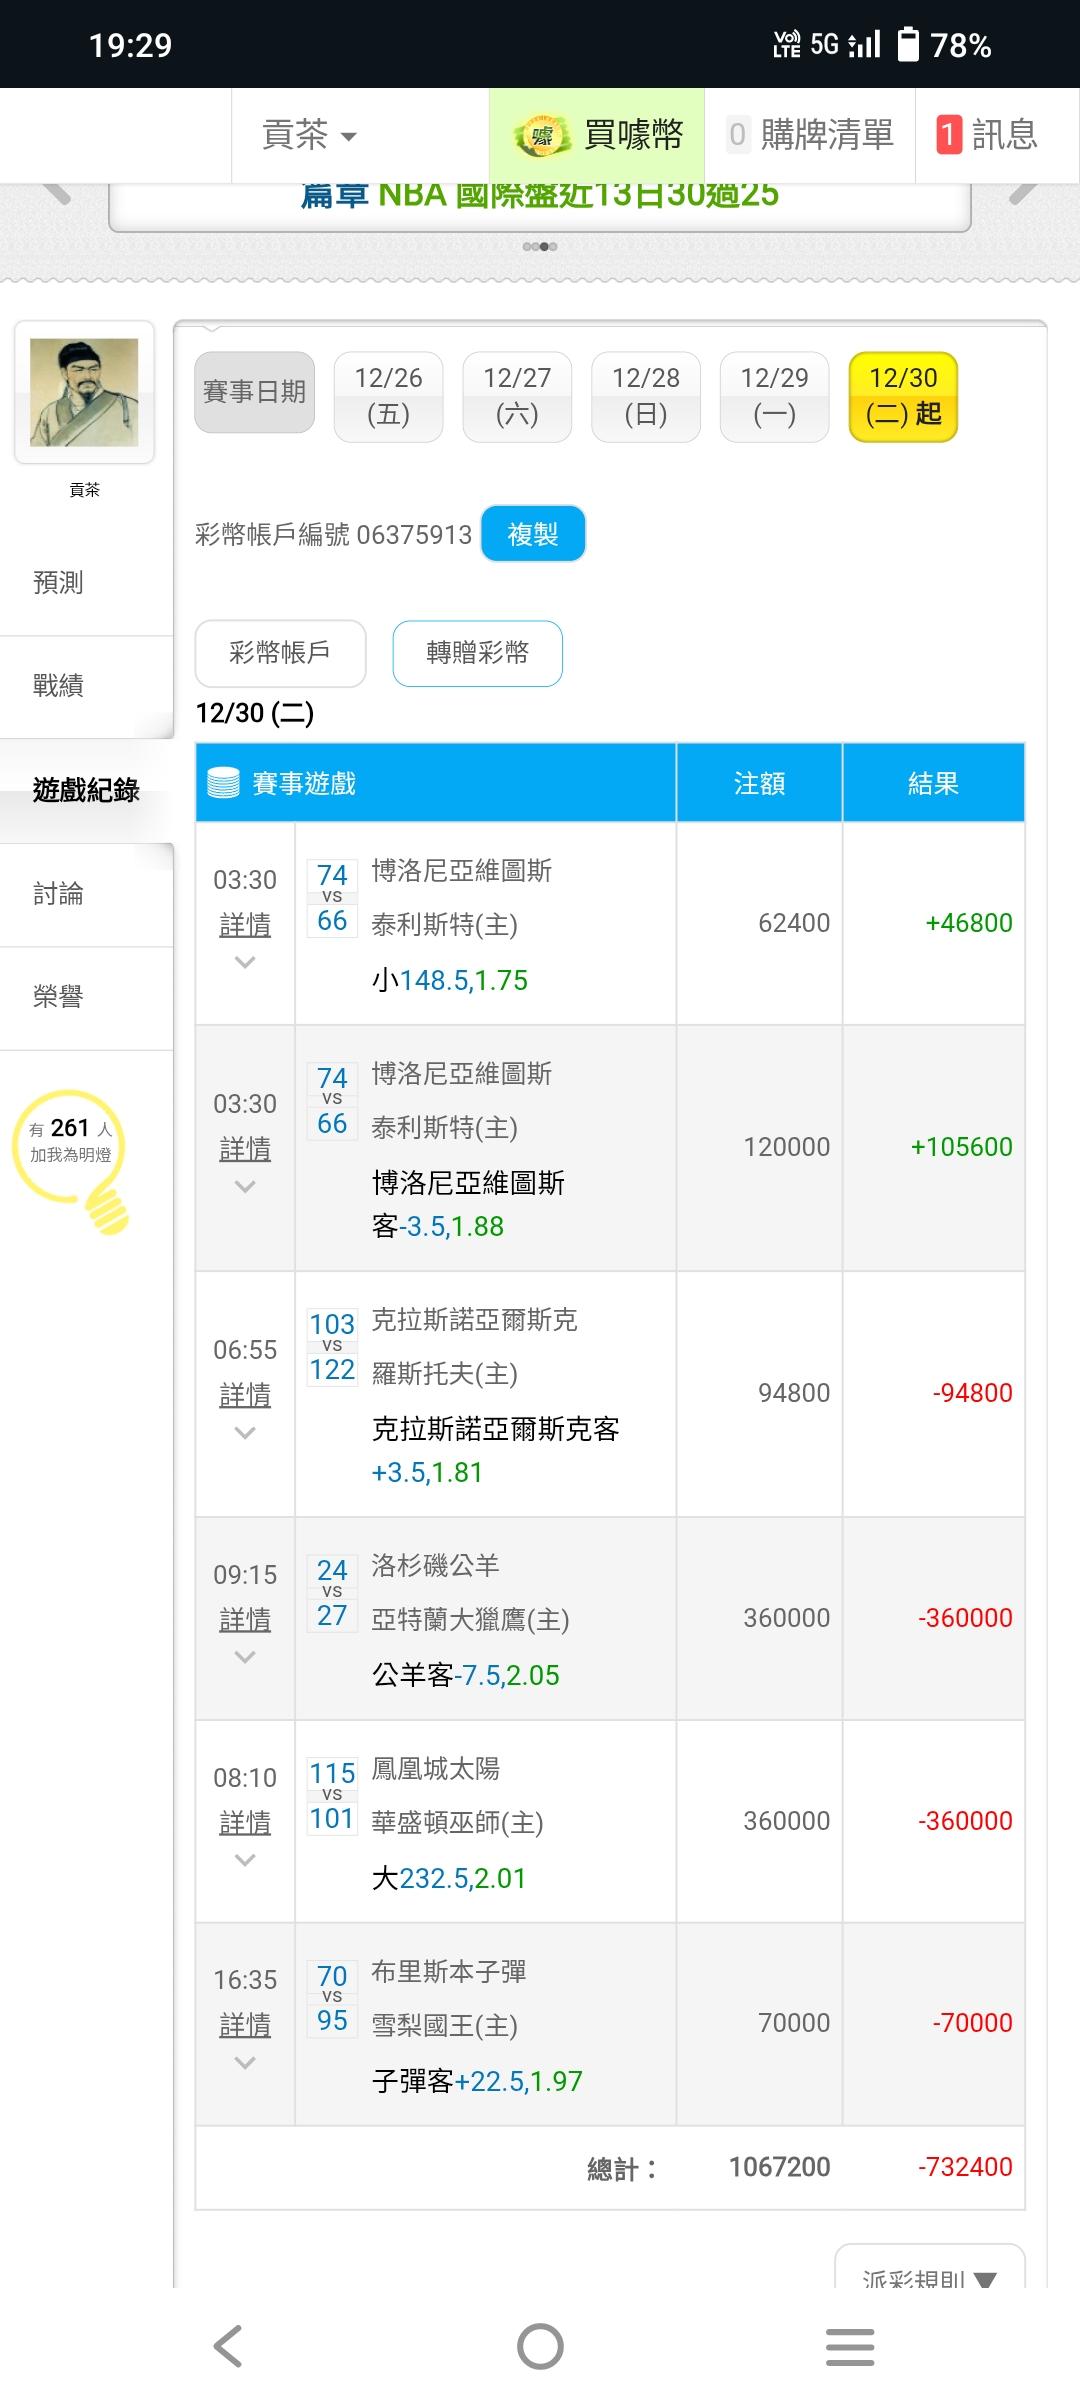Expand chevron under the 16:35 game
The image size is (1080, 2404).
click(x=245, y=2063)
